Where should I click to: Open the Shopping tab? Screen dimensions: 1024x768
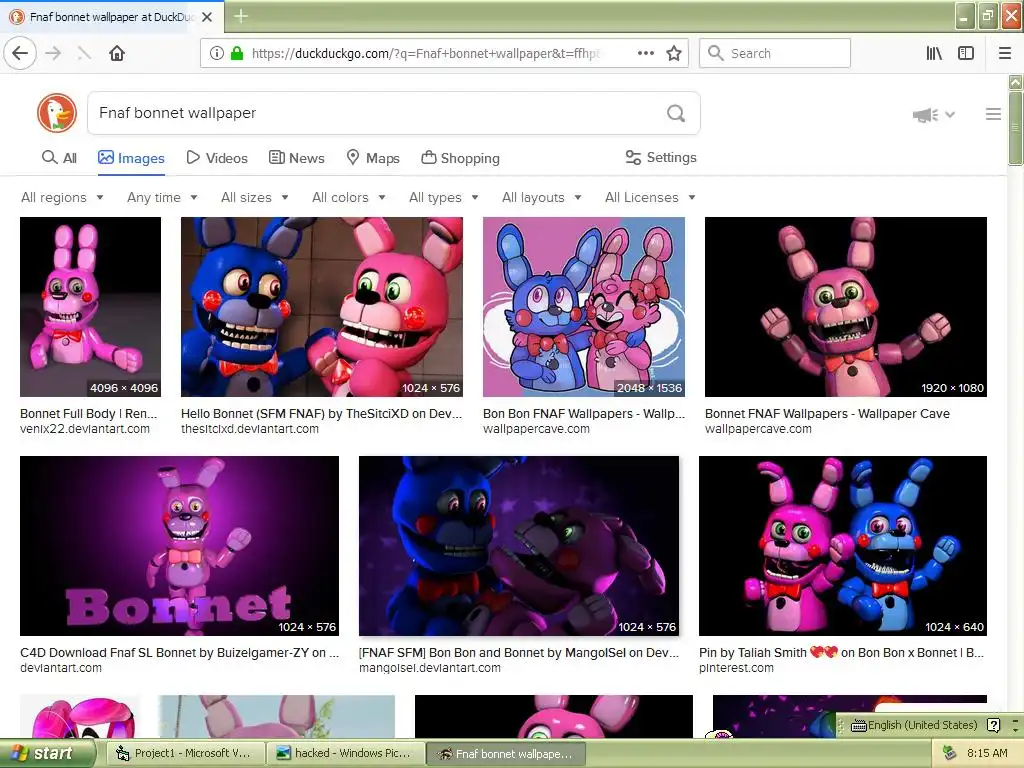coord(460,158)
